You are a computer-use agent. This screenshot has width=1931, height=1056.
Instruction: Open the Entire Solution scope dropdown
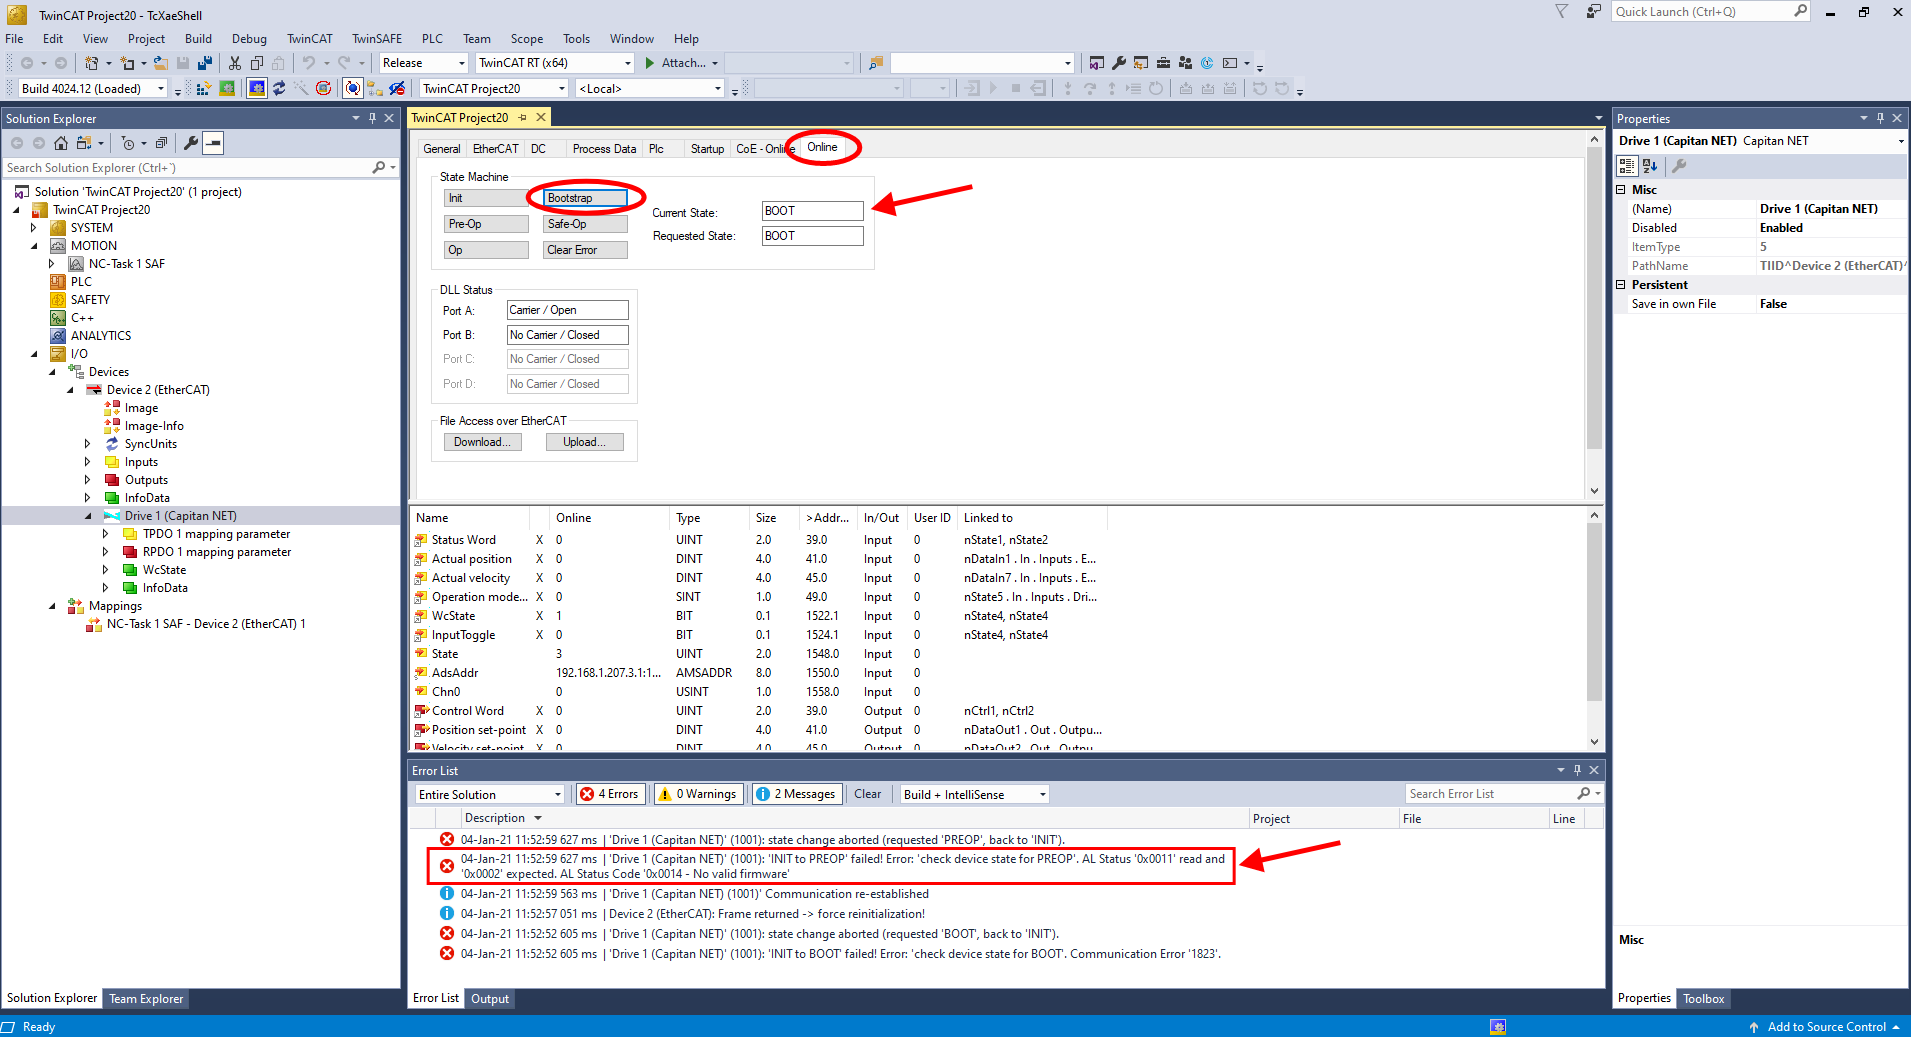[x=489, y=794]
